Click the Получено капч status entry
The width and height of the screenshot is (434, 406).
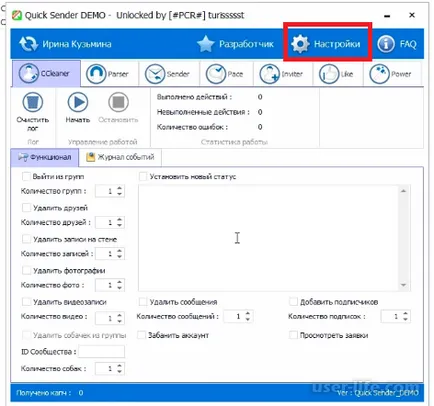(49, 393)
